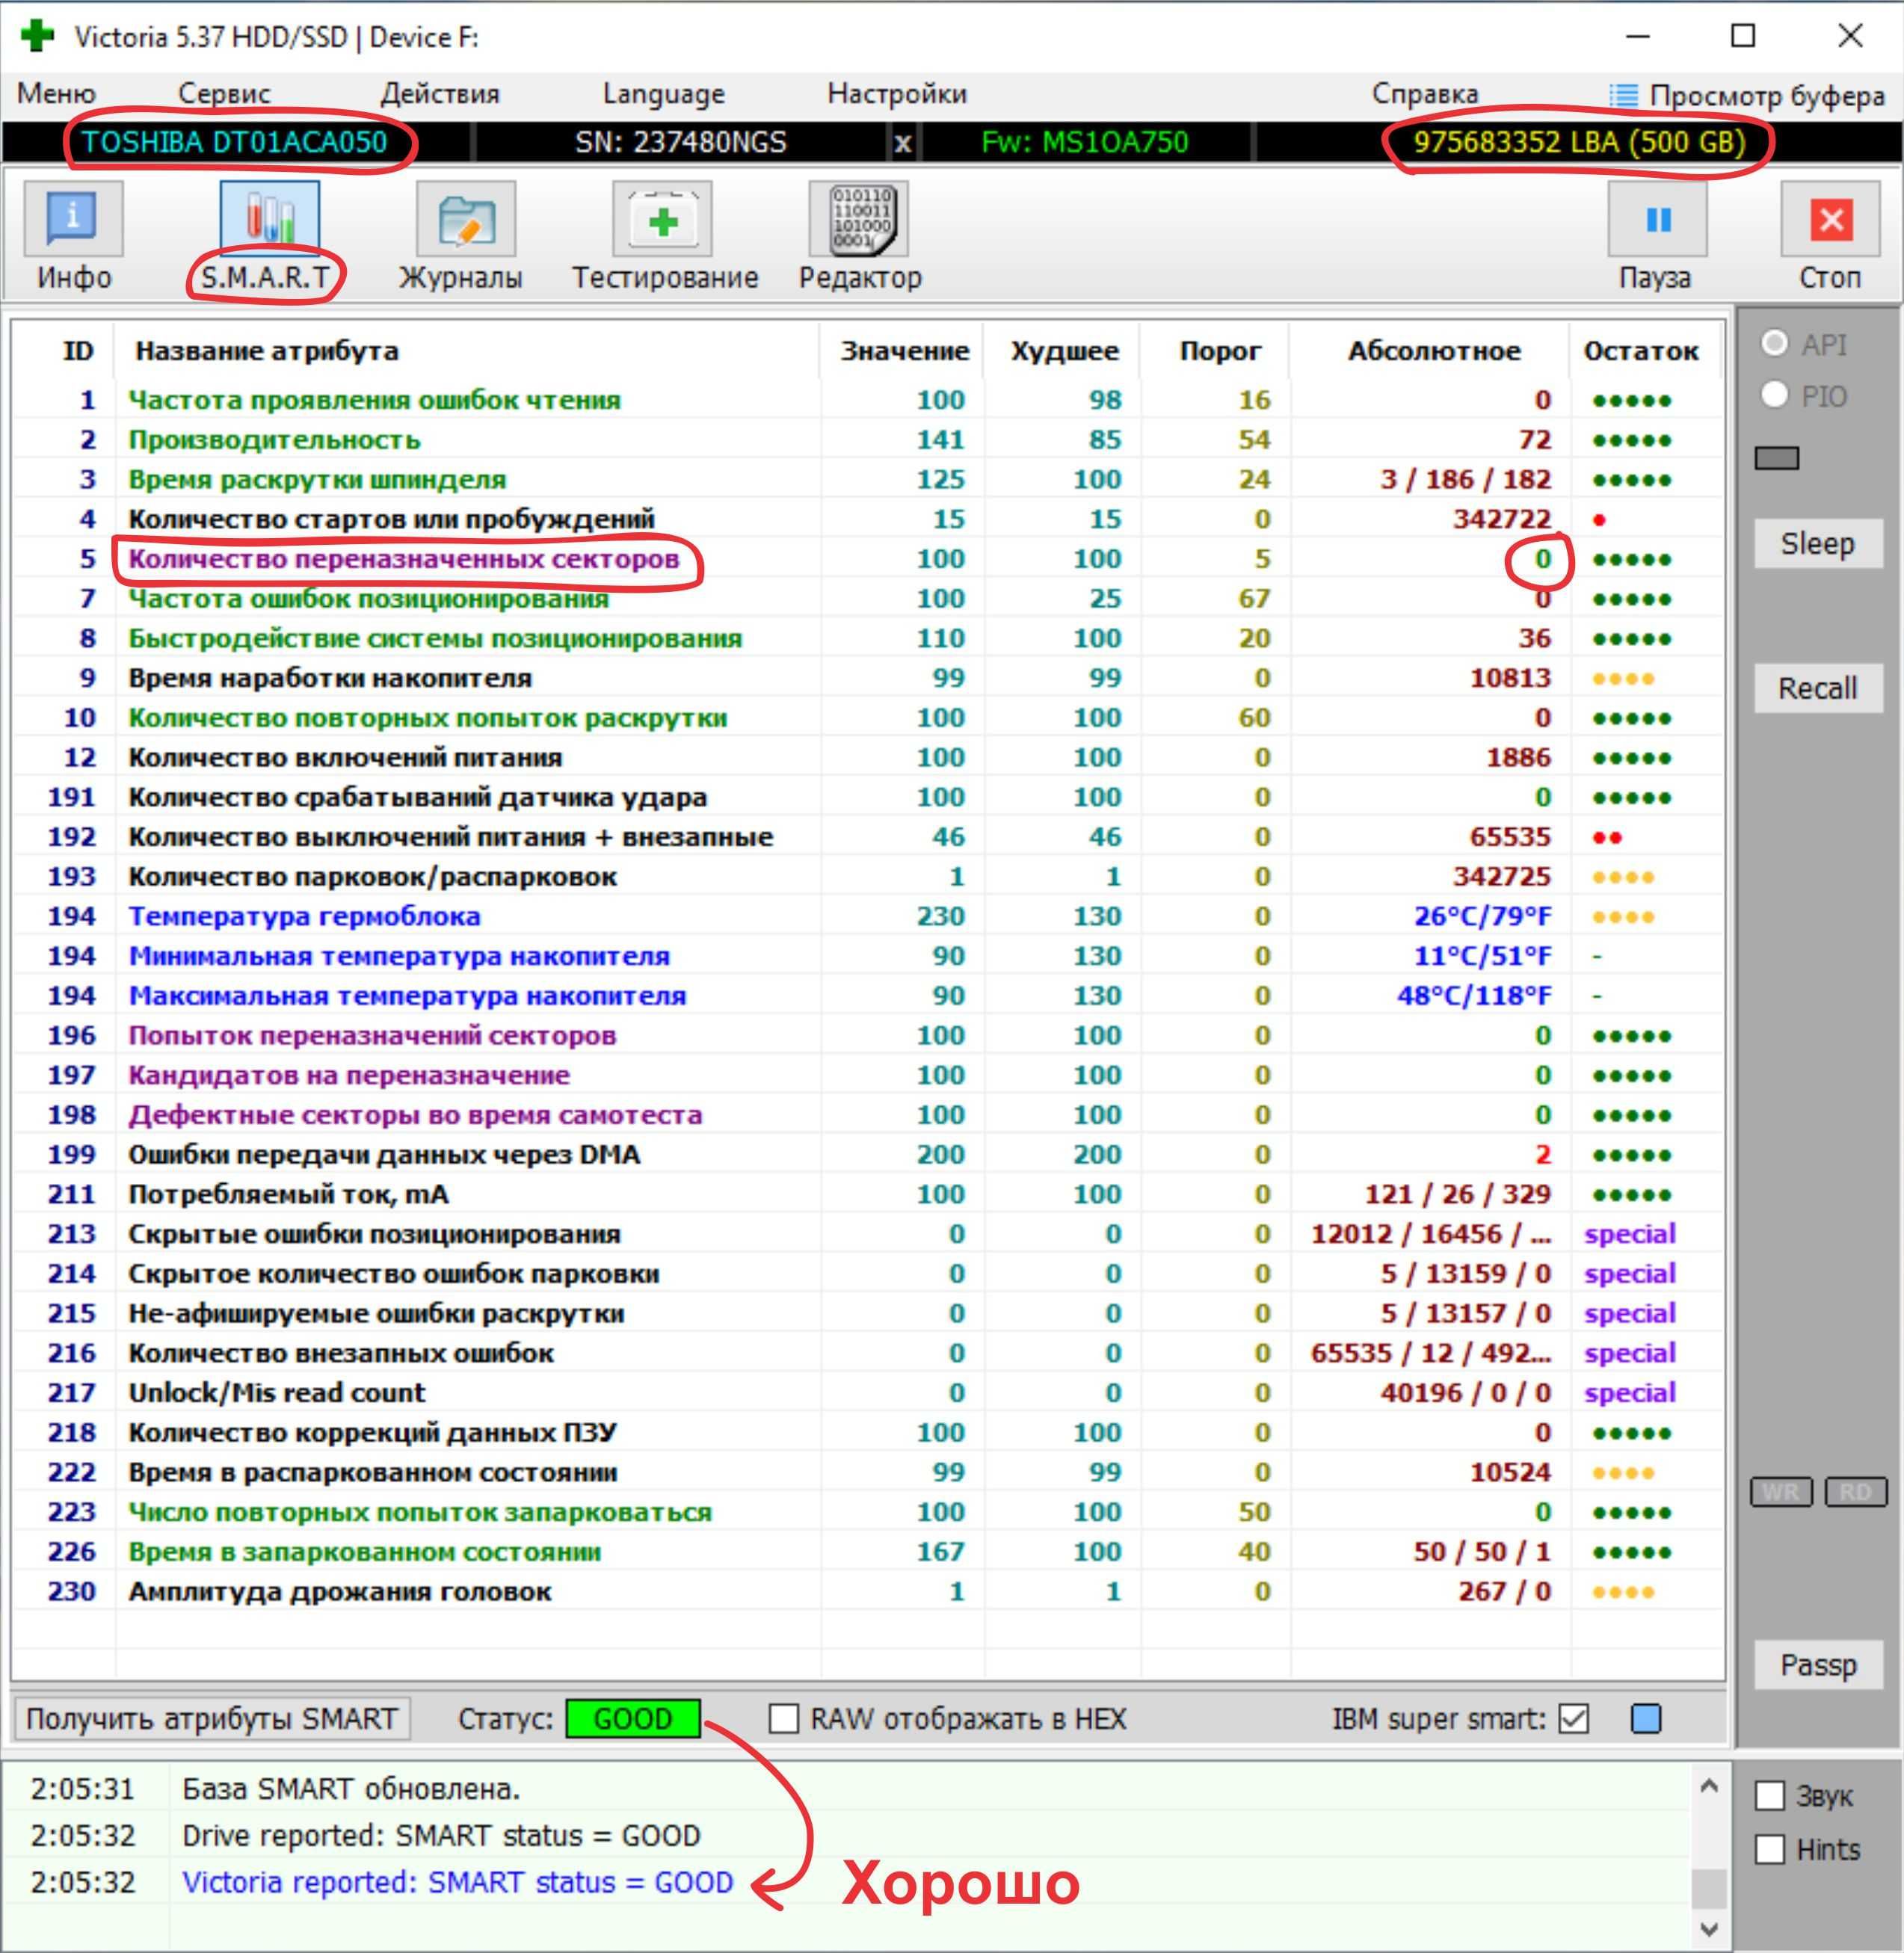Select row Ошибки передачи данных через DMA

[868, 1155]
